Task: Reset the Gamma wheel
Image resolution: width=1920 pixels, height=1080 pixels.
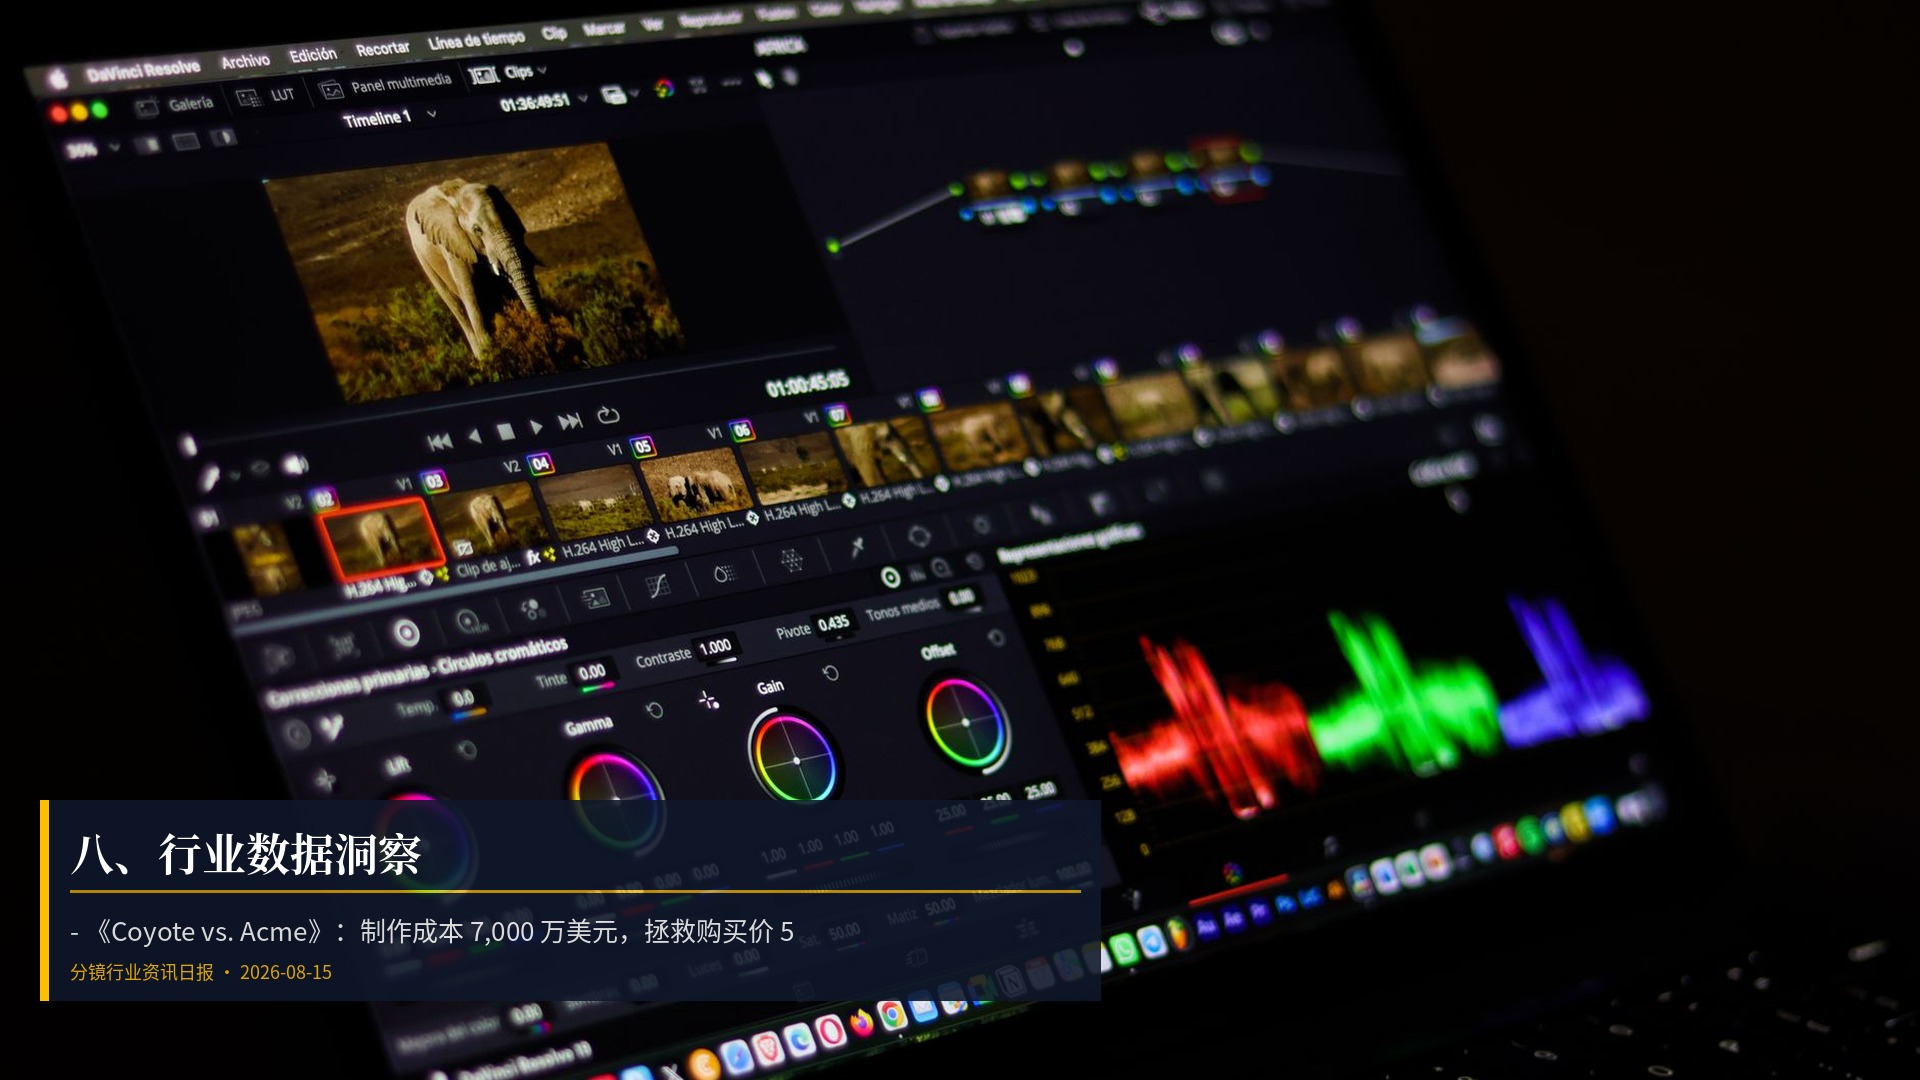Action: pos(654,710)
